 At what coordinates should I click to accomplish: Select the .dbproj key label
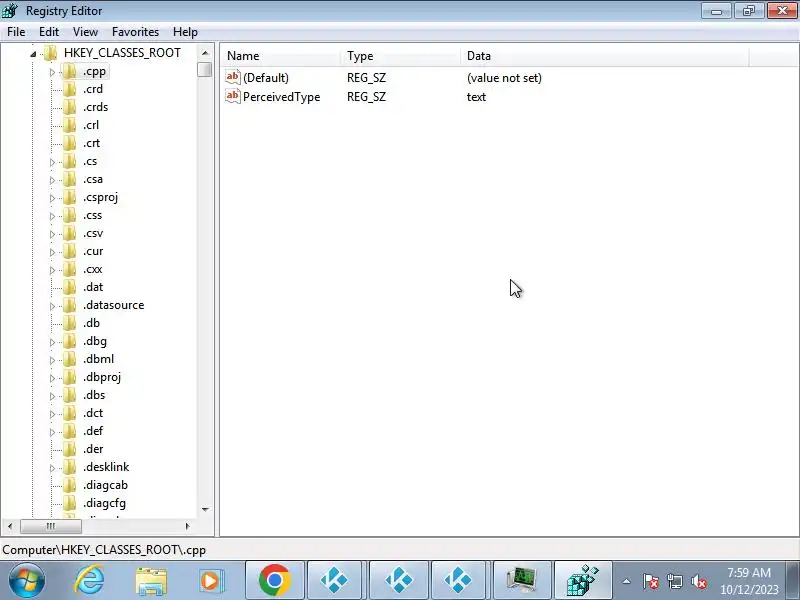102,377
